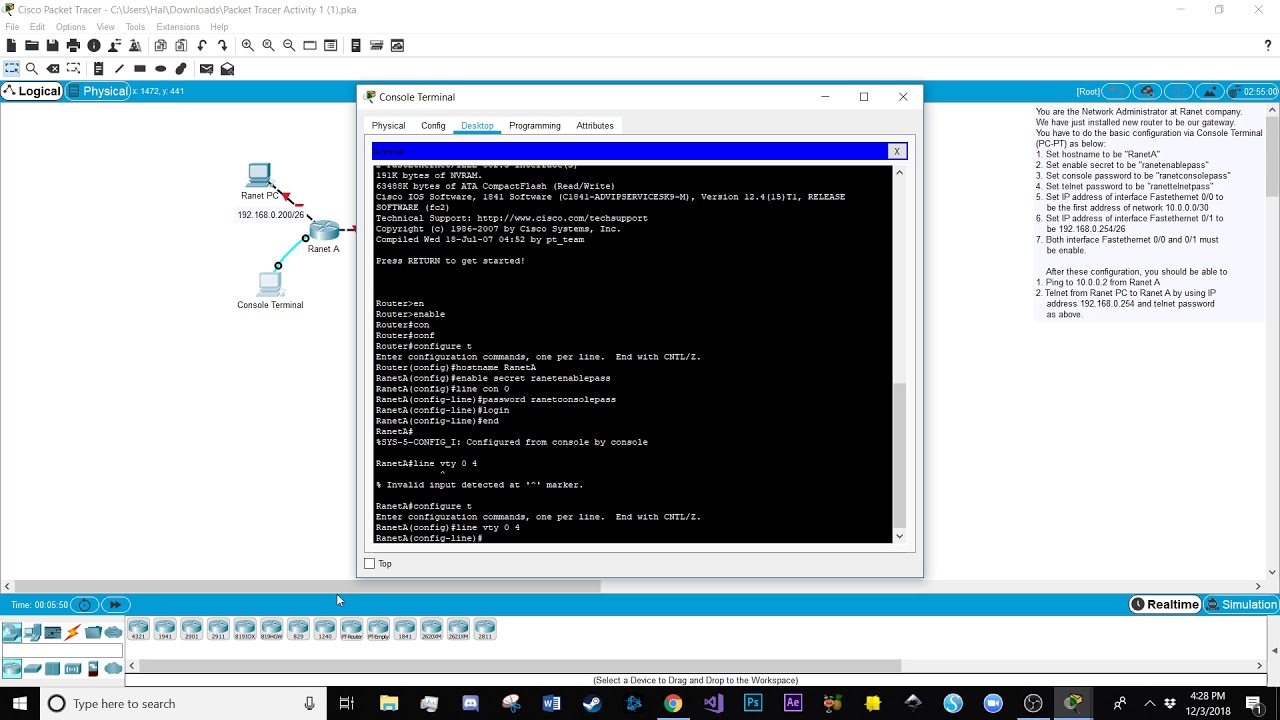Screen dimensions: 1280x720
Task: Switch to the Attributes tab
Action: (595, 126)
